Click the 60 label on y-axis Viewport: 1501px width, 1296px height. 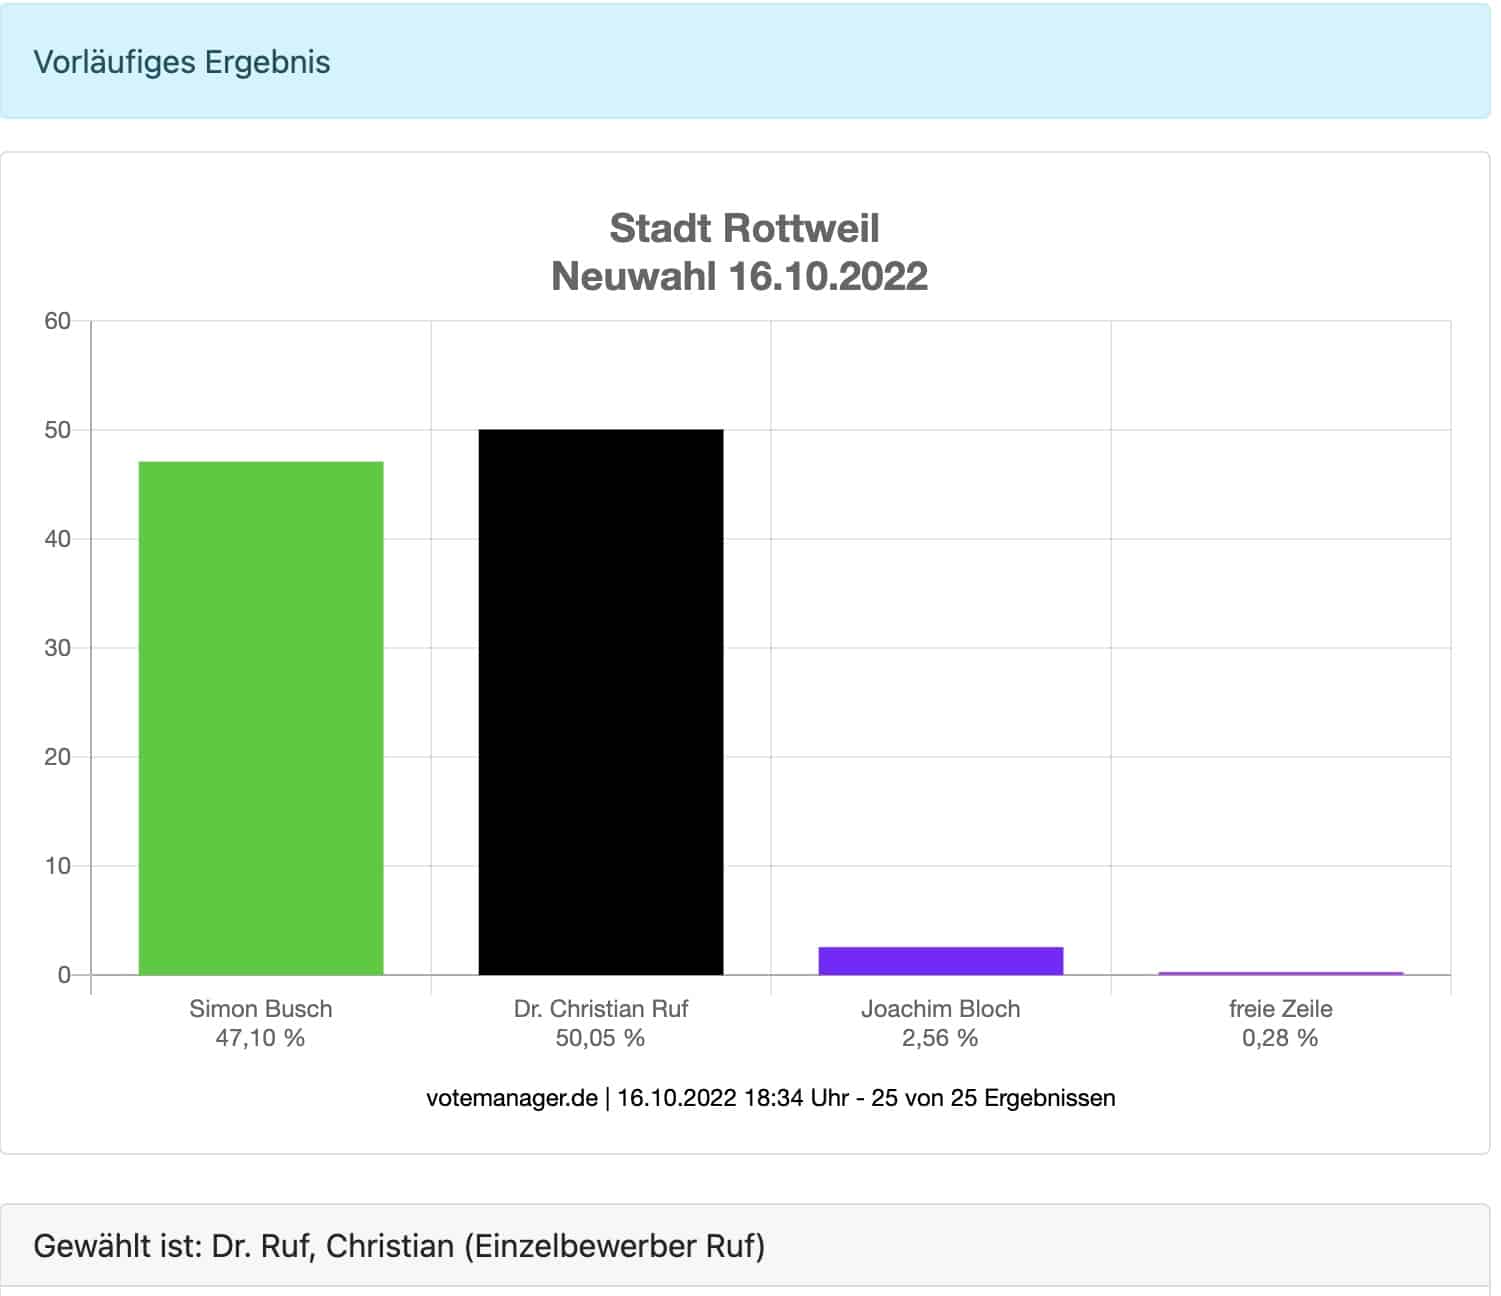tap(58, 321)
